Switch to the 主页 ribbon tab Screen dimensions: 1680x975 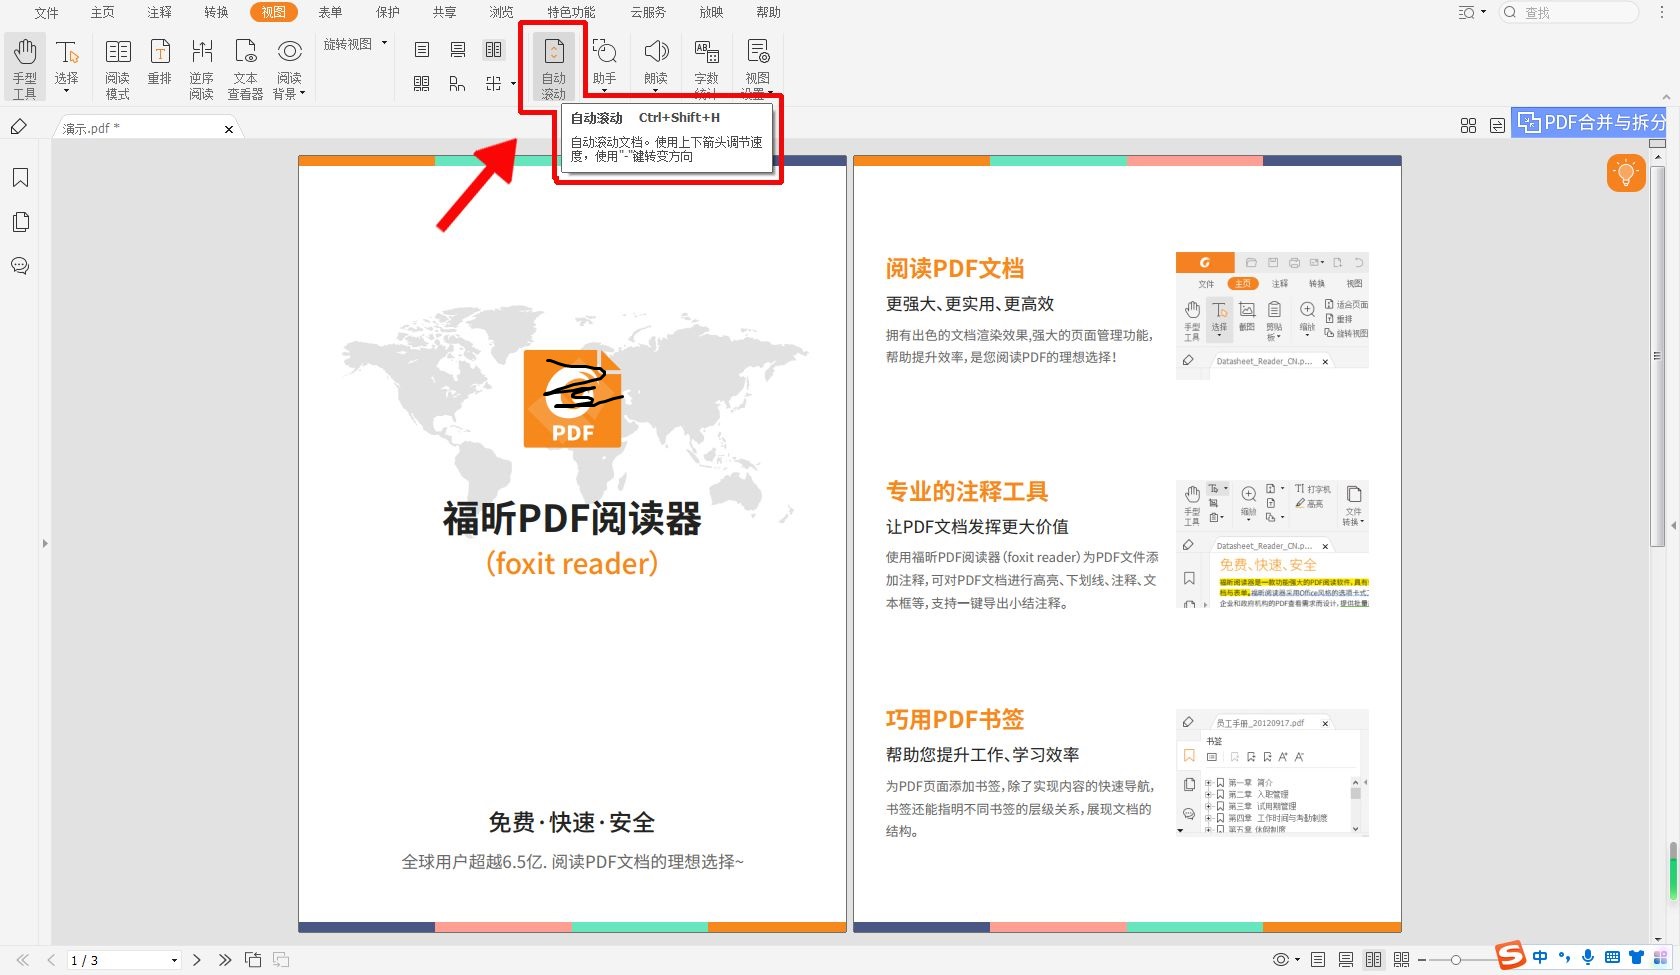(101, 12)
